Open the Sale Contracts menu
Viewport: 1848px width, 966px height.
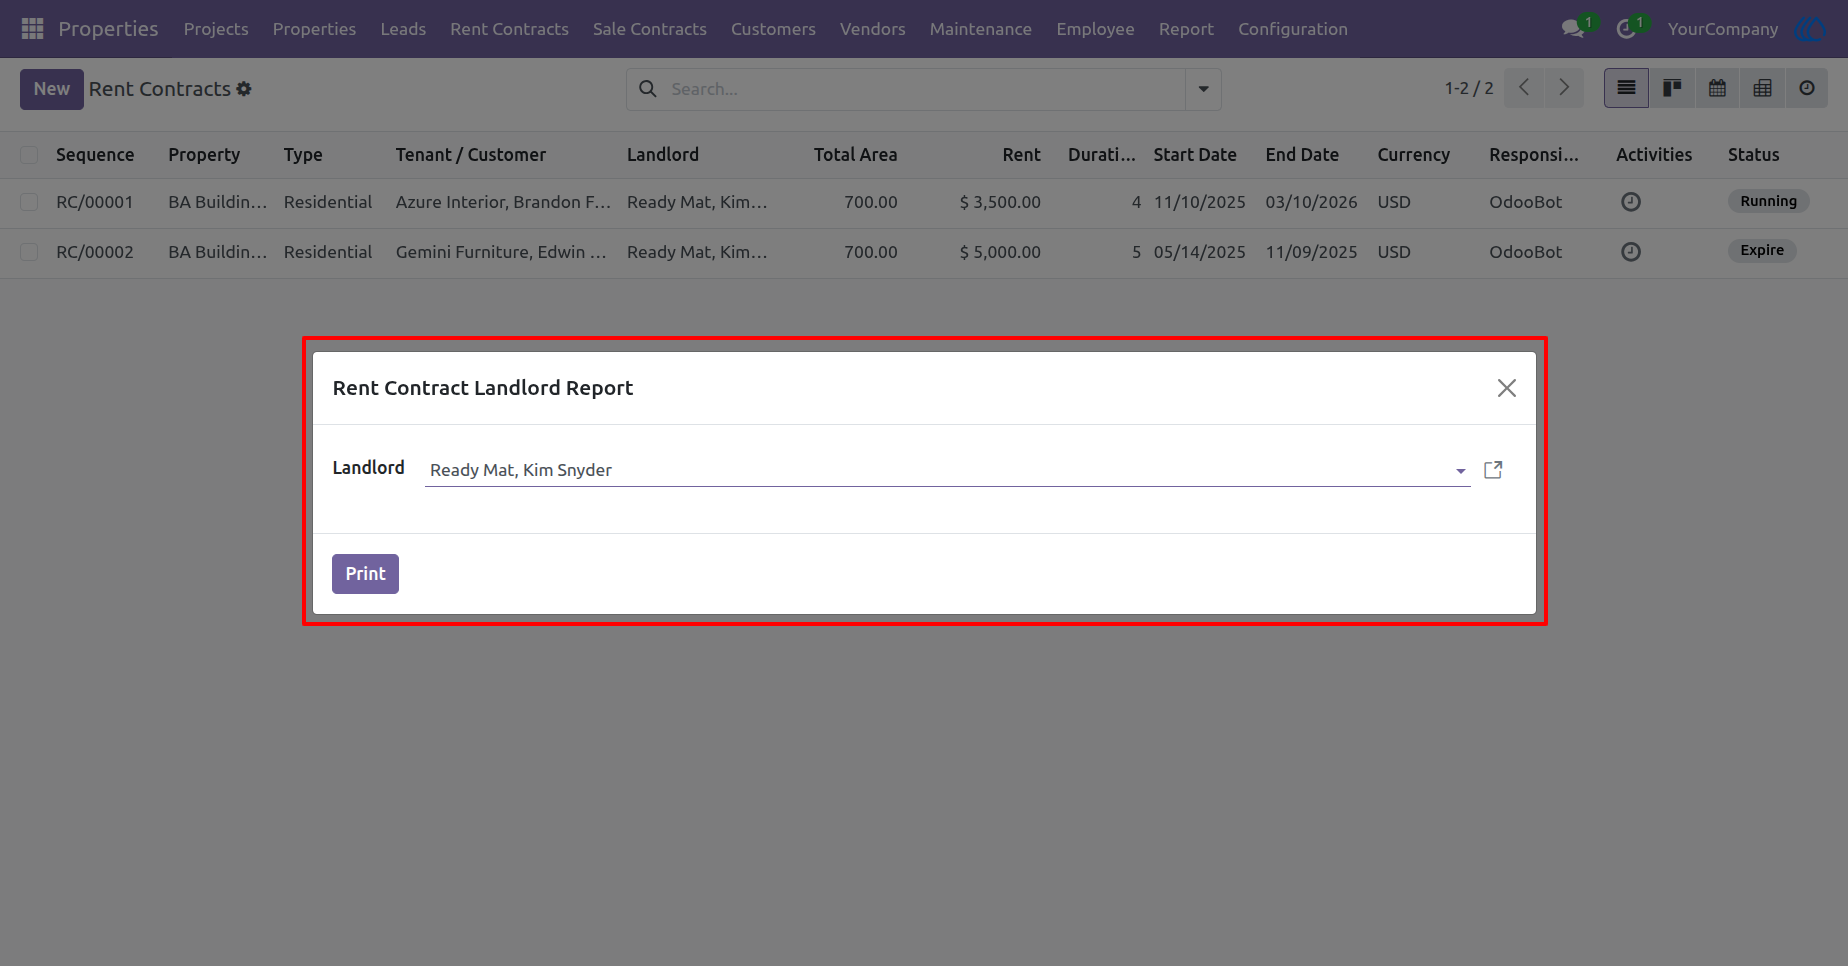(650, 29)
